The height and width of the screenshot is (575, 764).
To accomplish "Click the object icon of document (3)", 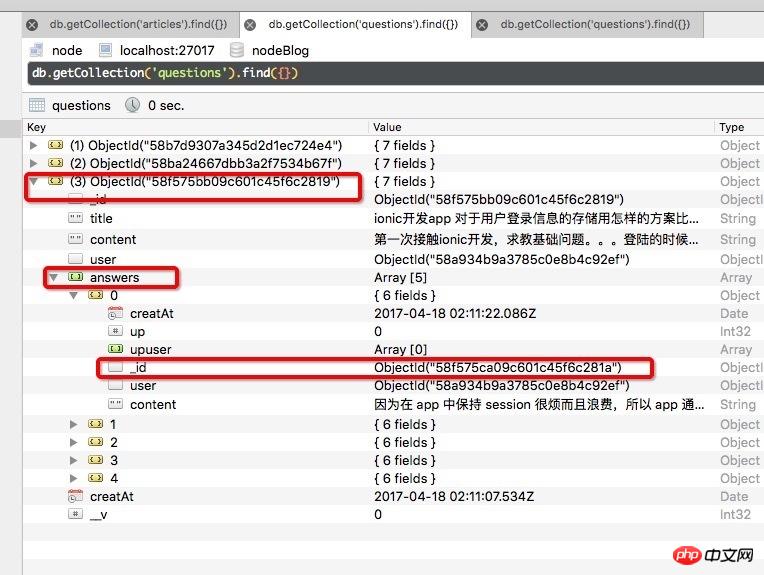I will (x=56, y=181).
